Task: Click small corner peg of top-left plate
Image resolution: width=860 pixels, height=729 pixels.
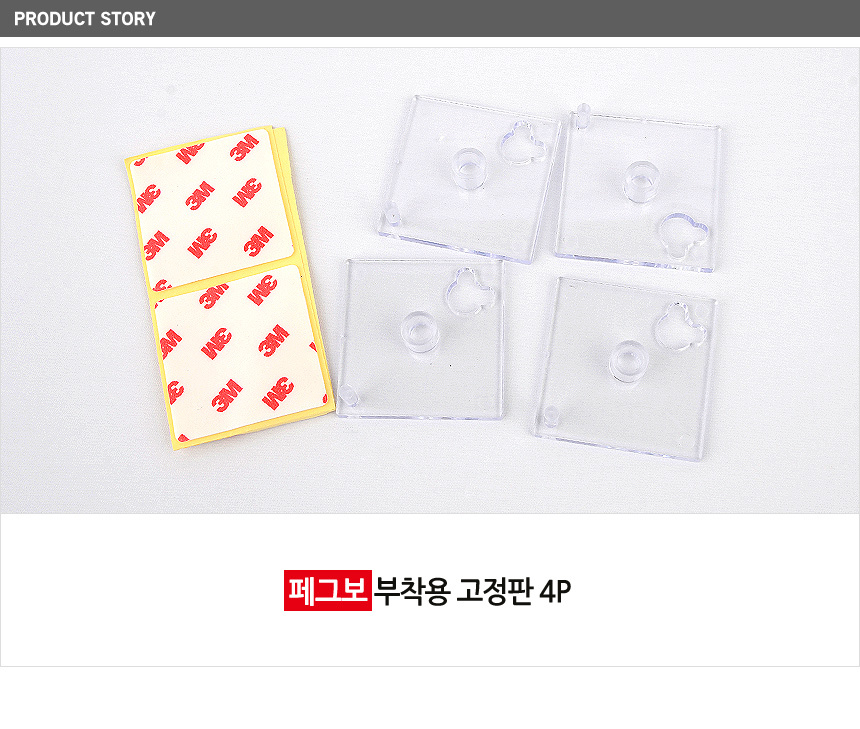Action: 392,213
